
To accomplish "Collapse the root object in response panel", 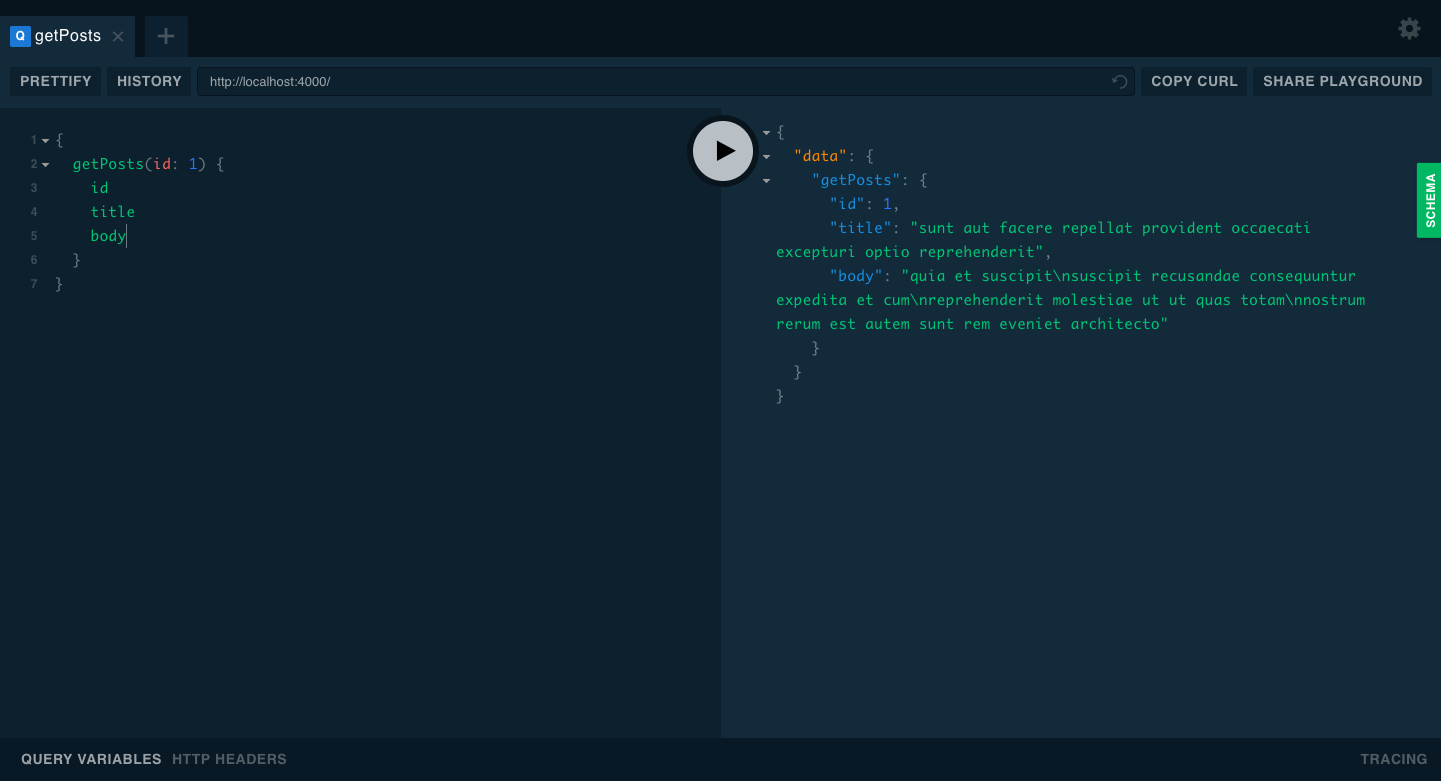I will click(x=766, y=133).
